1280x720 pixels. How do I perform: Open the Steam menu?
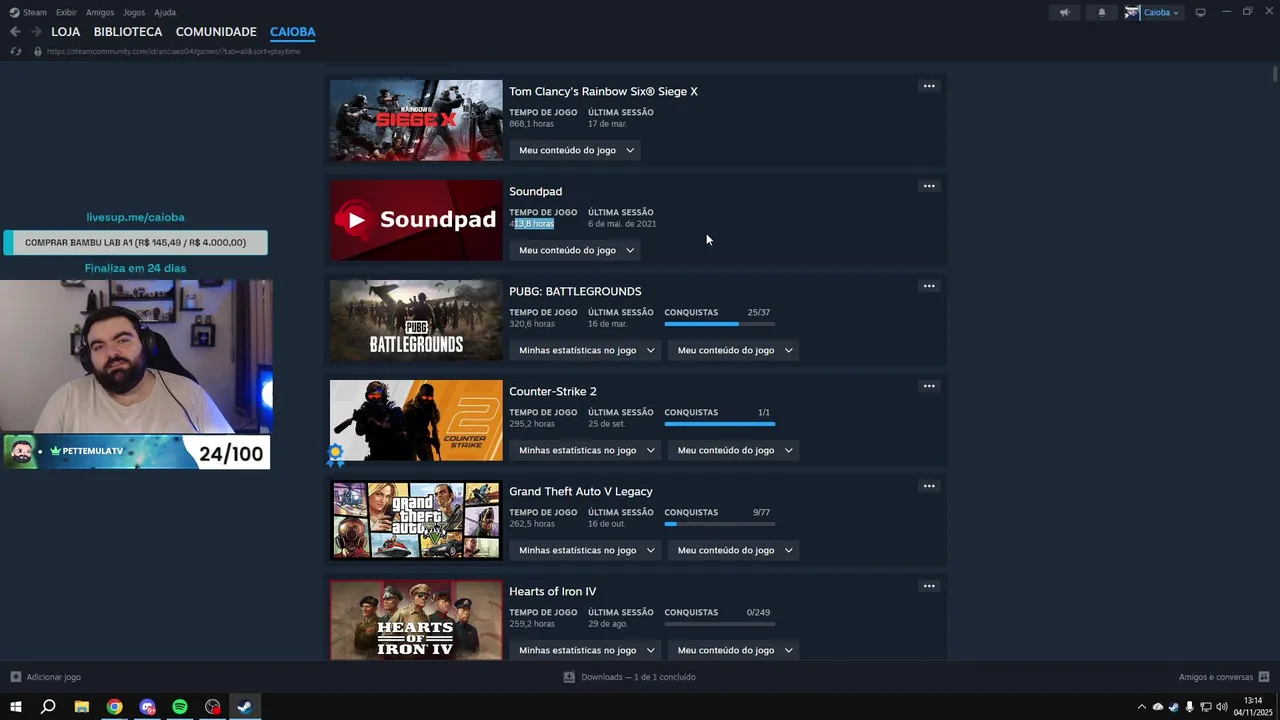tap(28, 12)
